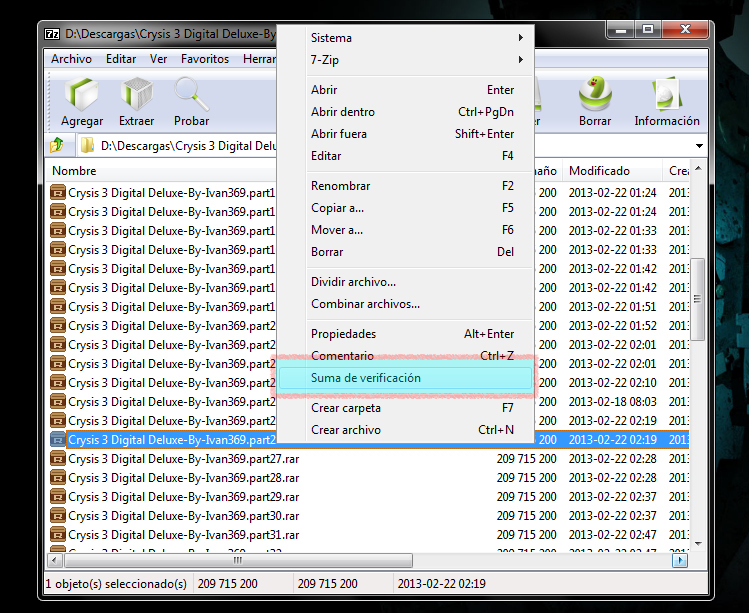749x613 pixels.
Task: Choose Borrar Del in context menu
Action: point(405,252)
